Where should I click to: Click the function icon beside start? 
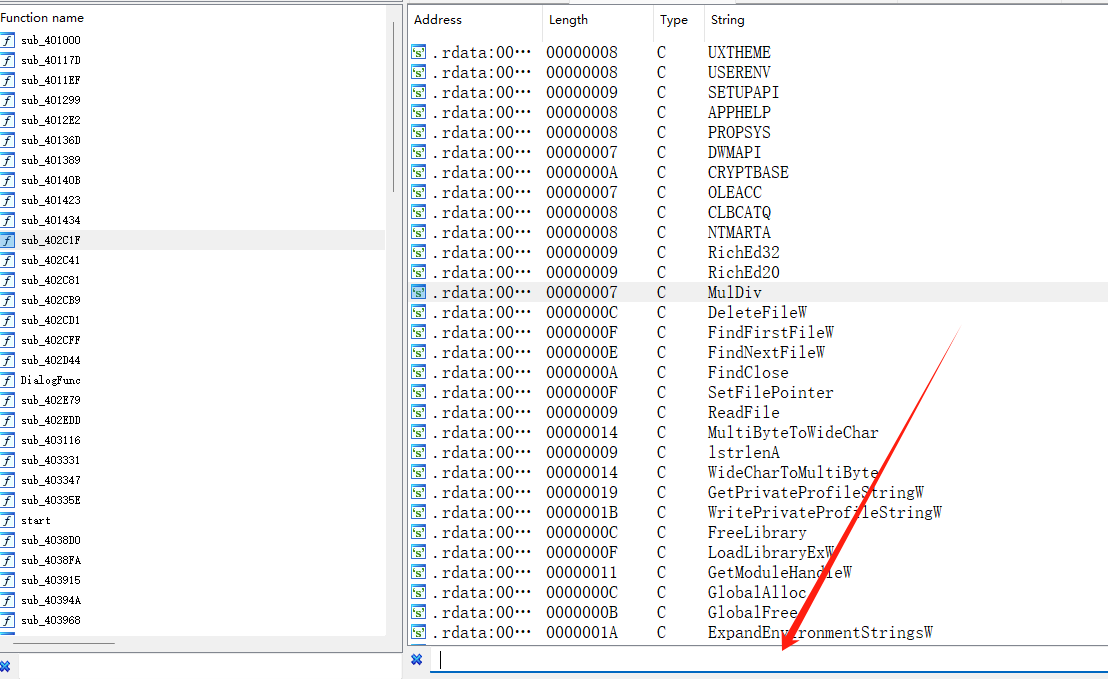[8, 520]
